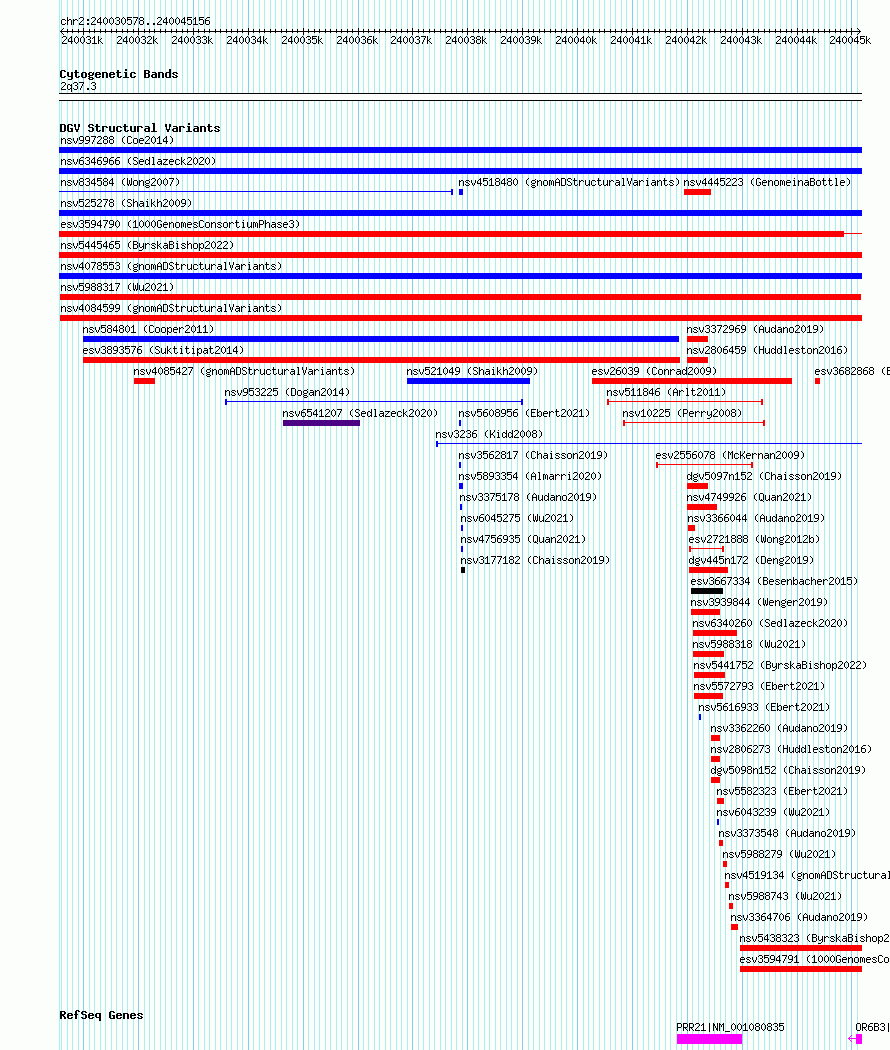Open esv3893576 (Suktitipat2014) variant
Screen dimensions: 890x1050
pos(163,350)
